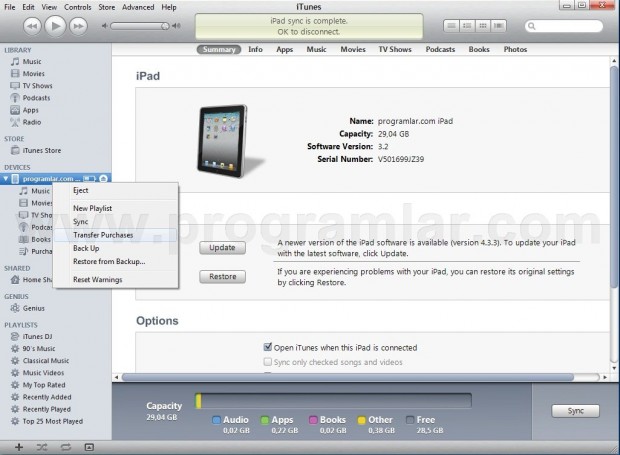620x455 pixels.
Task: Click the add playlist plus button
Action: [19, 447]
